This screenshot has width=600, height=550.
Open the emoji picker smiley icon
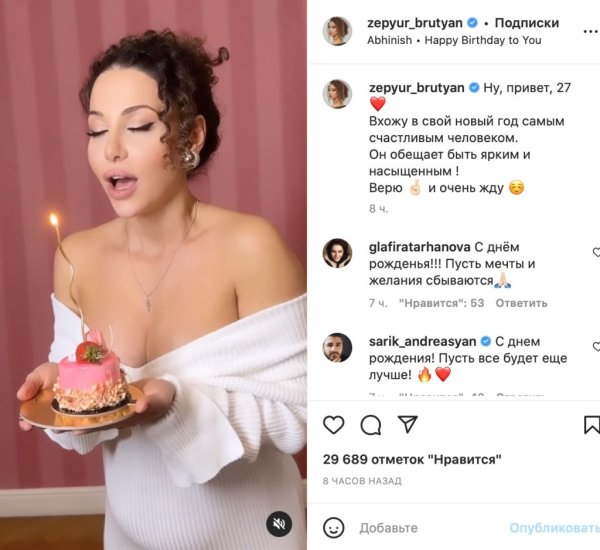pos(334,528)
